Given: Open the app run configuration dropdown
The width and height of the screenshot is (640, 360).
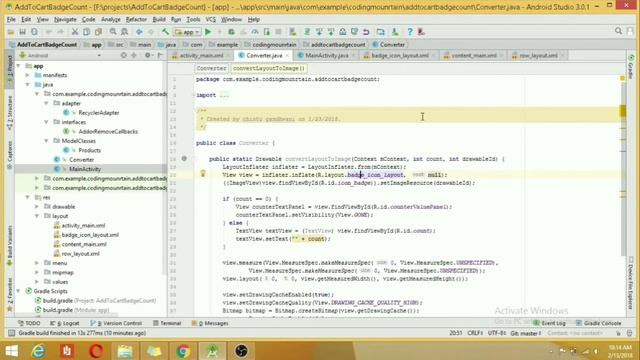Looking at the screenshot, I should 187,32.
